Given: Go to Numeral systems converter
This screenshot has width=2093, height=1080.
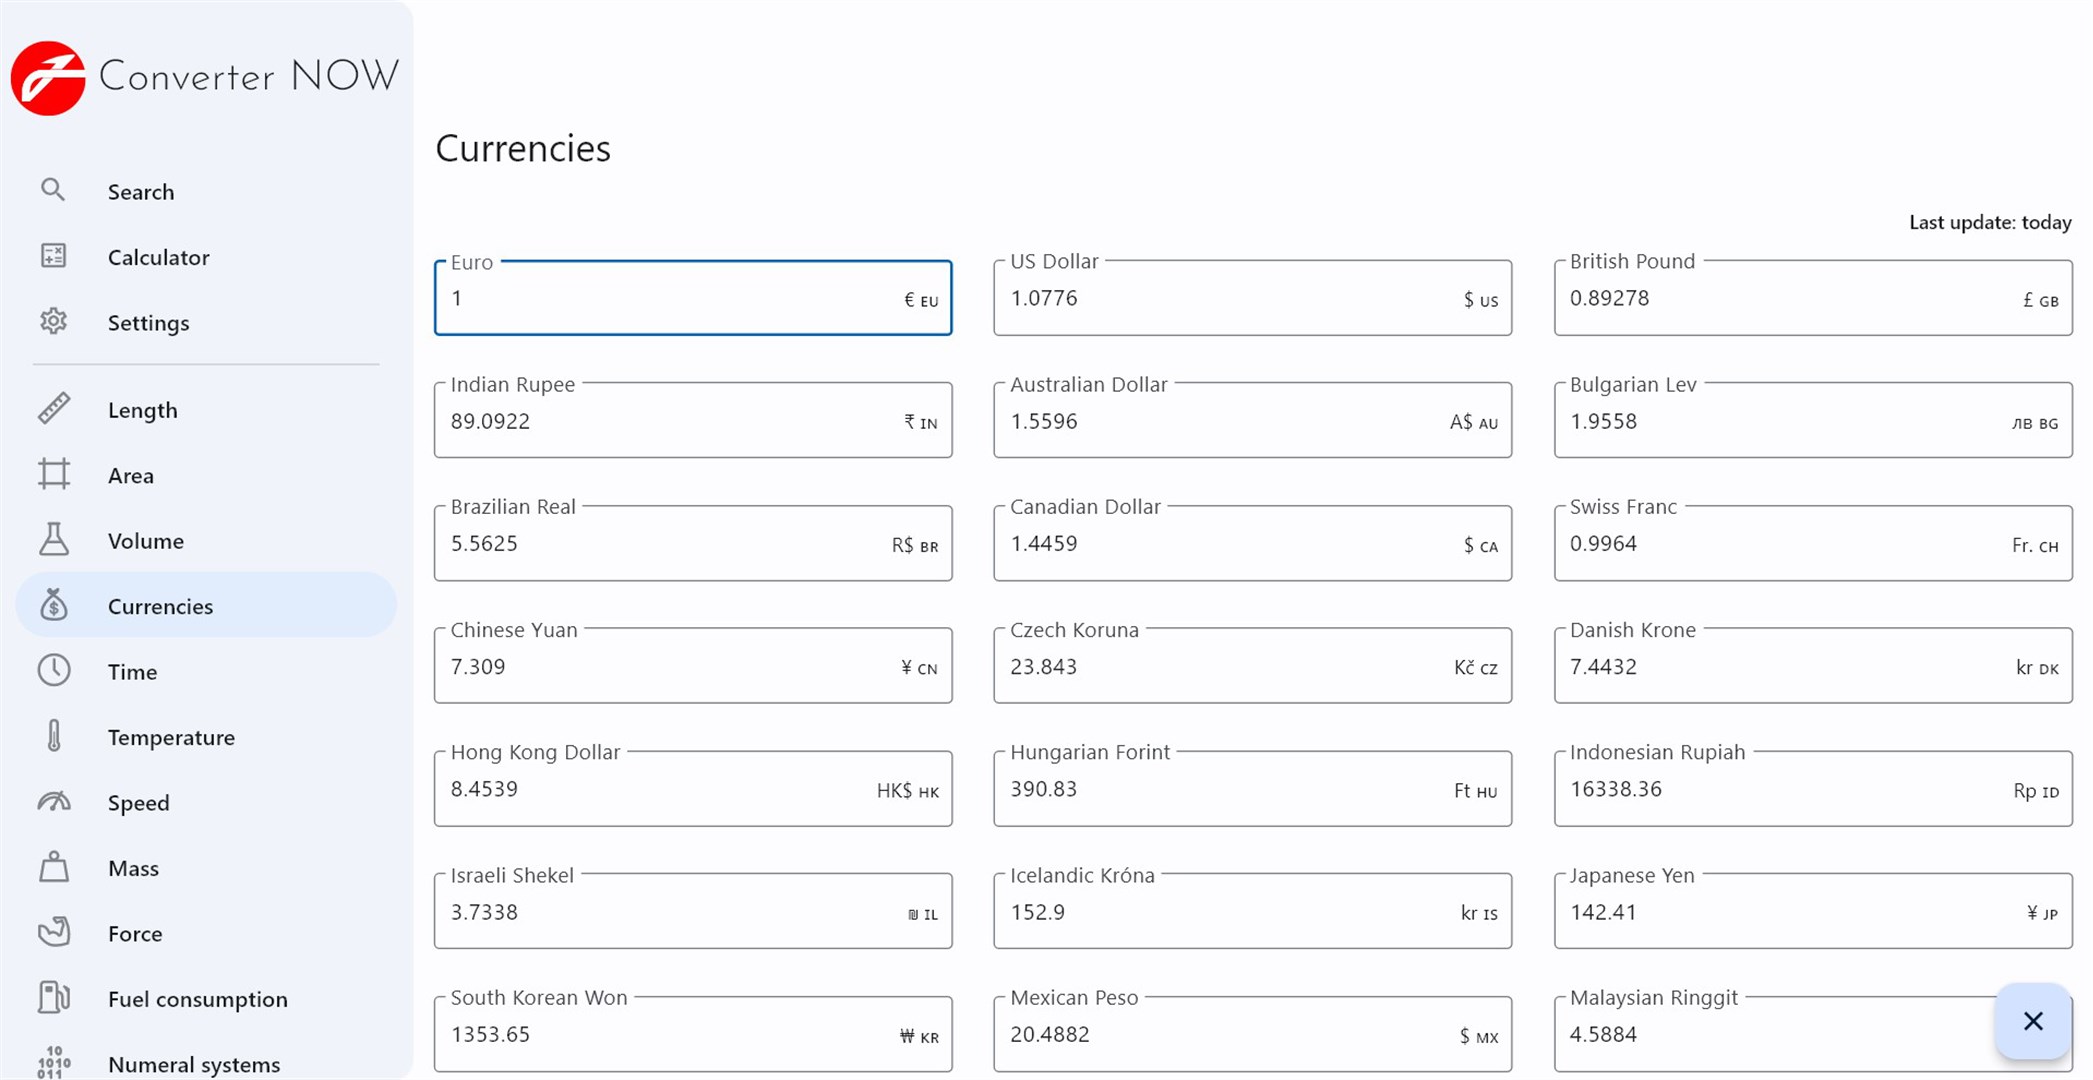Looking at the screenshot, I should point(193,1064).
